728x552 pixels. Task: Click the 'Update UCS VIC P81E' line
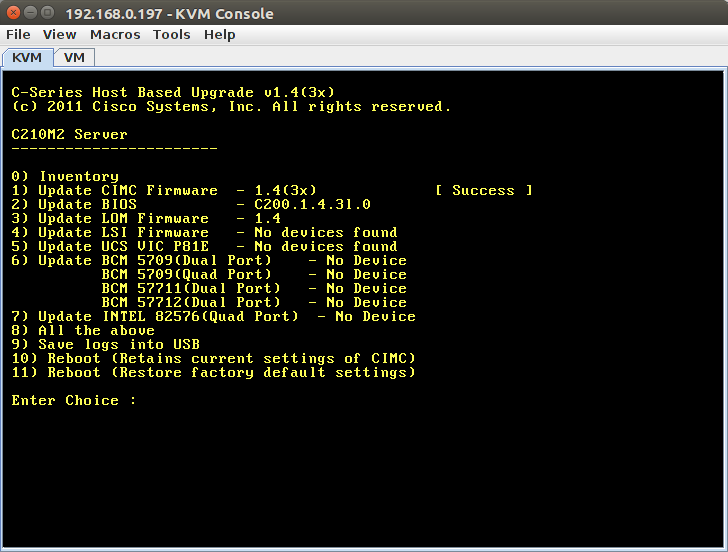click(204, 246)
